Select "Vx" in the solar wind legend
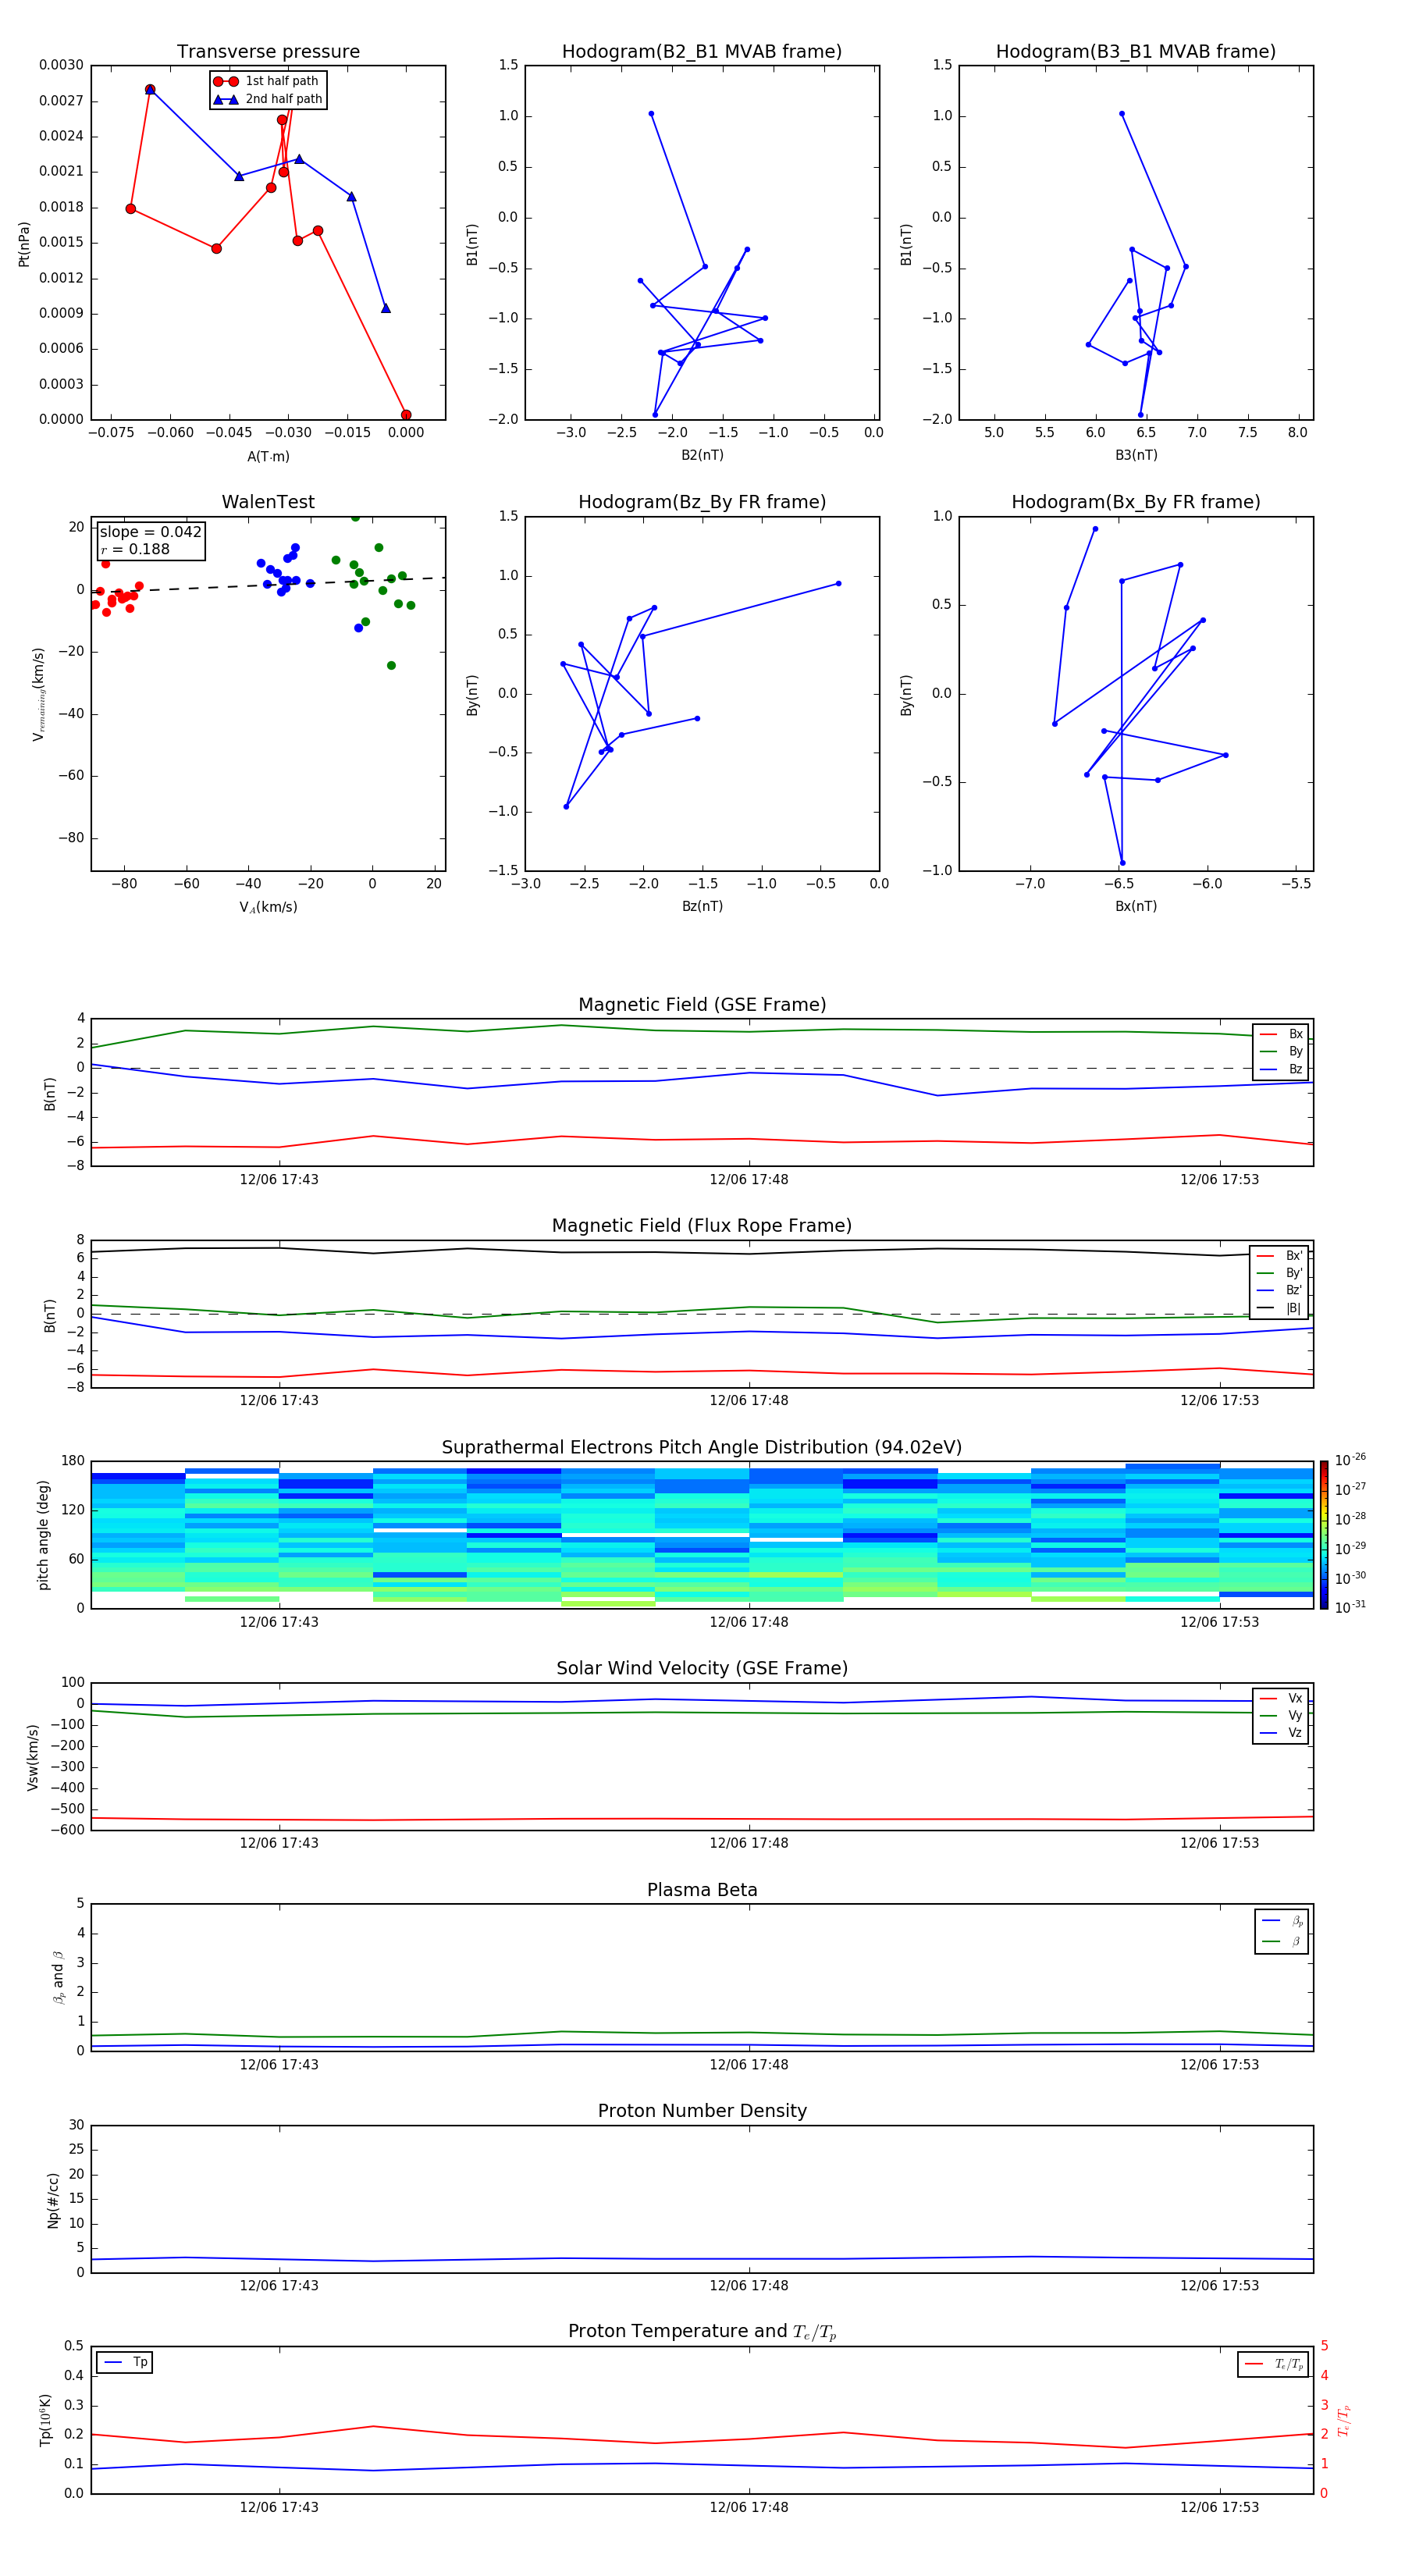Viewport: 1405px width, 2576px height. pos(1282,1699)
